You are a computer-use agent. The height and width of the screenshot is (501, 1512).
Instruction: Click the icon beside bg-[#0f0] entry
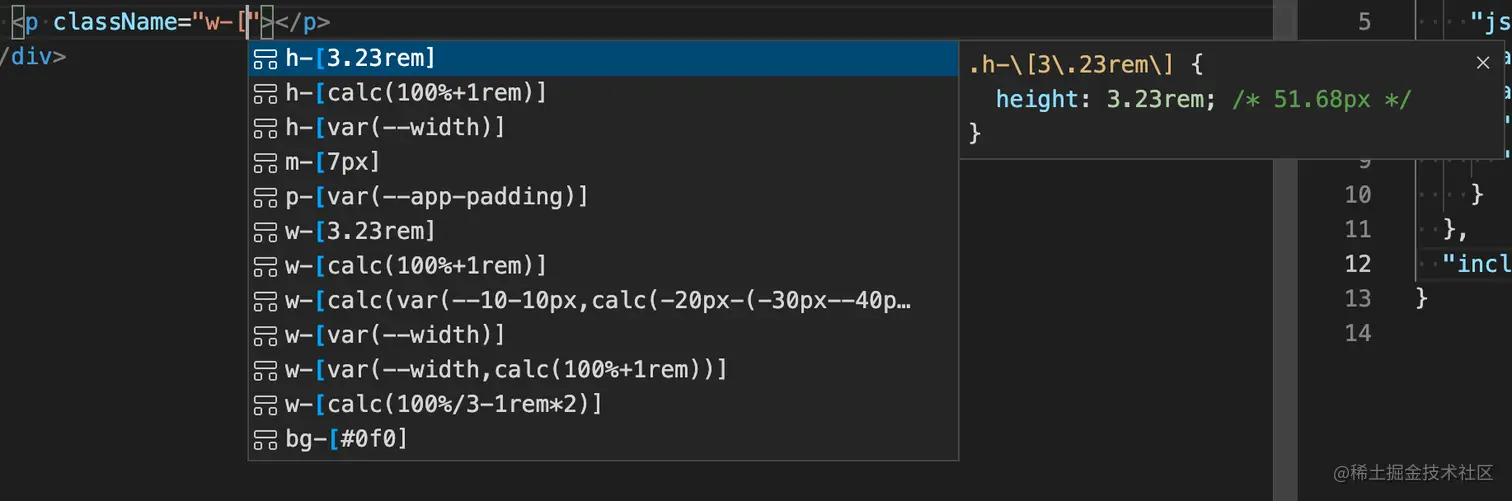click(265, 440)
